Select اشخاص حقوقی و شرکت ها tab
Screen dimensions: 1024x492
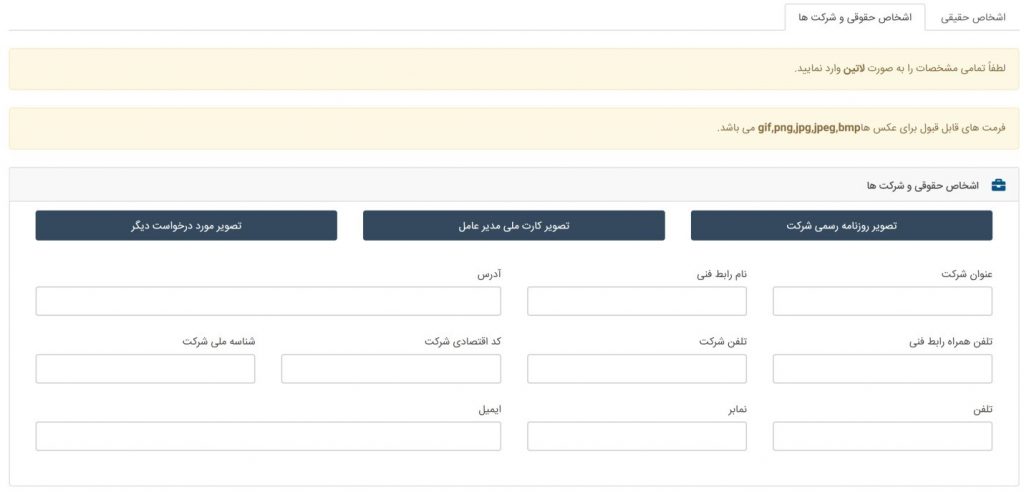pos(854,18)
